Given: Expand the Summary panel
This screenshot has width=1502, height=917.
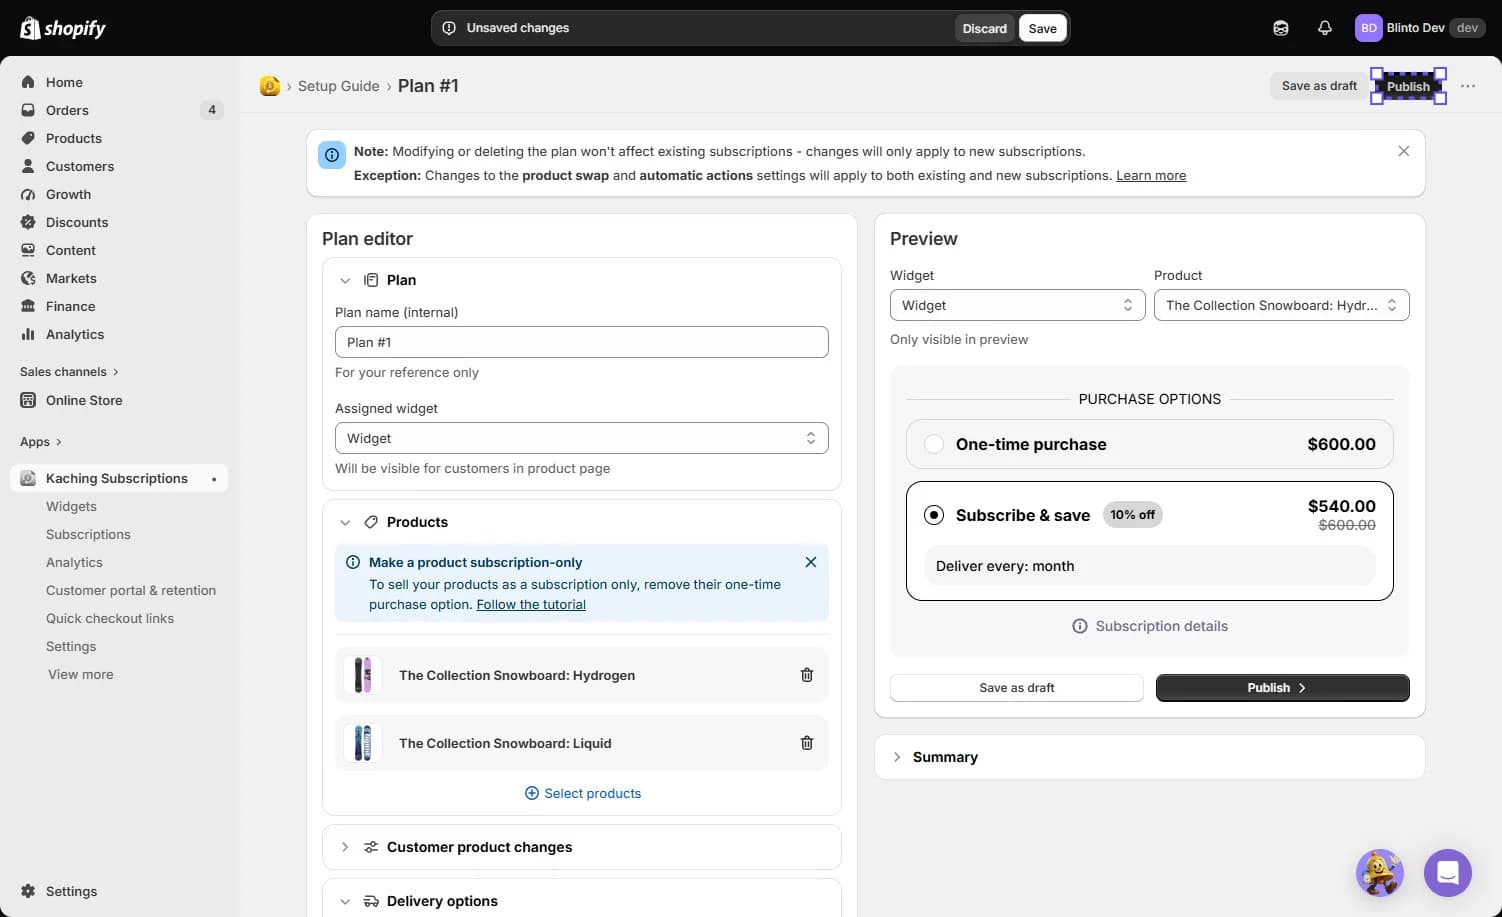Looking at the screenshot, I should [897, 757].
